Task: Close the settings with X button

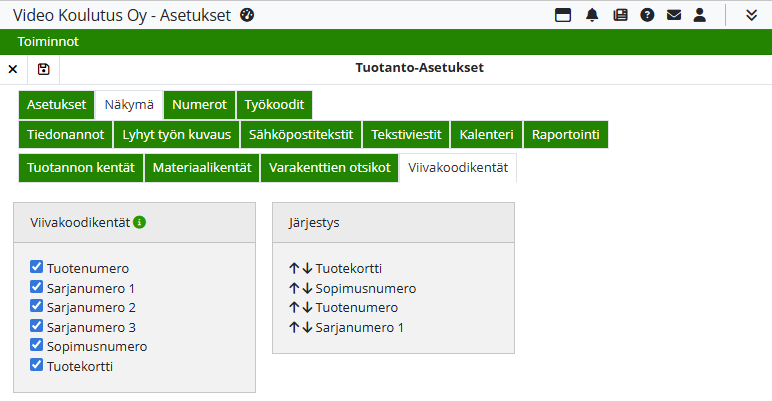Action: tap(13, 69)
